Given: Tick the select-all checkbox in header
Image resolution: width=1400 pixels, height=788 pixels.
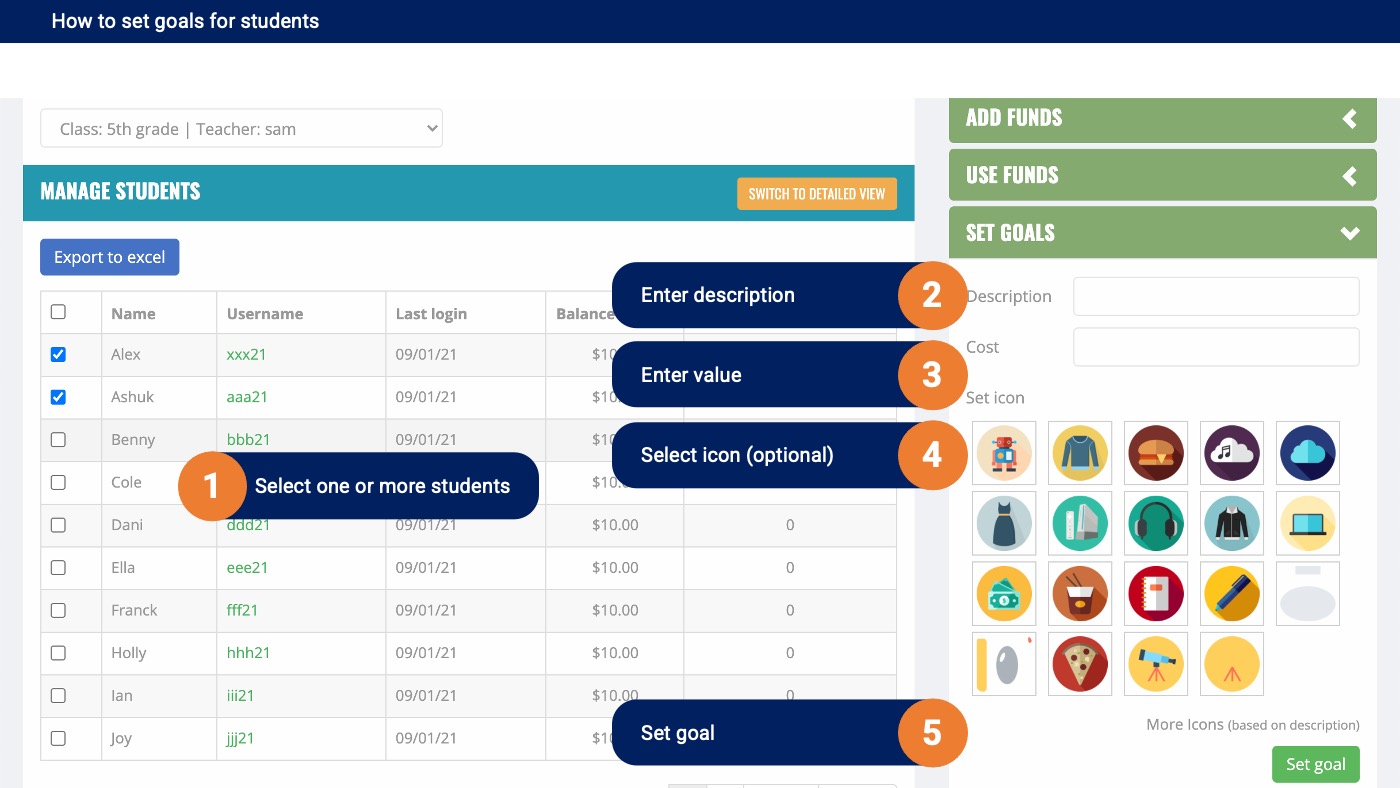Looking at the screenshot, I should pos(58,312).
